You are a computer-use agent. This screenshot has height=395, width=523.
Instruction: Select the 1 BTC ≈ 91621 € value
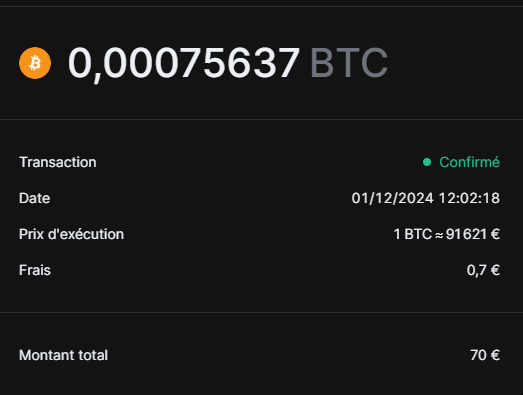tap(447, 234)
